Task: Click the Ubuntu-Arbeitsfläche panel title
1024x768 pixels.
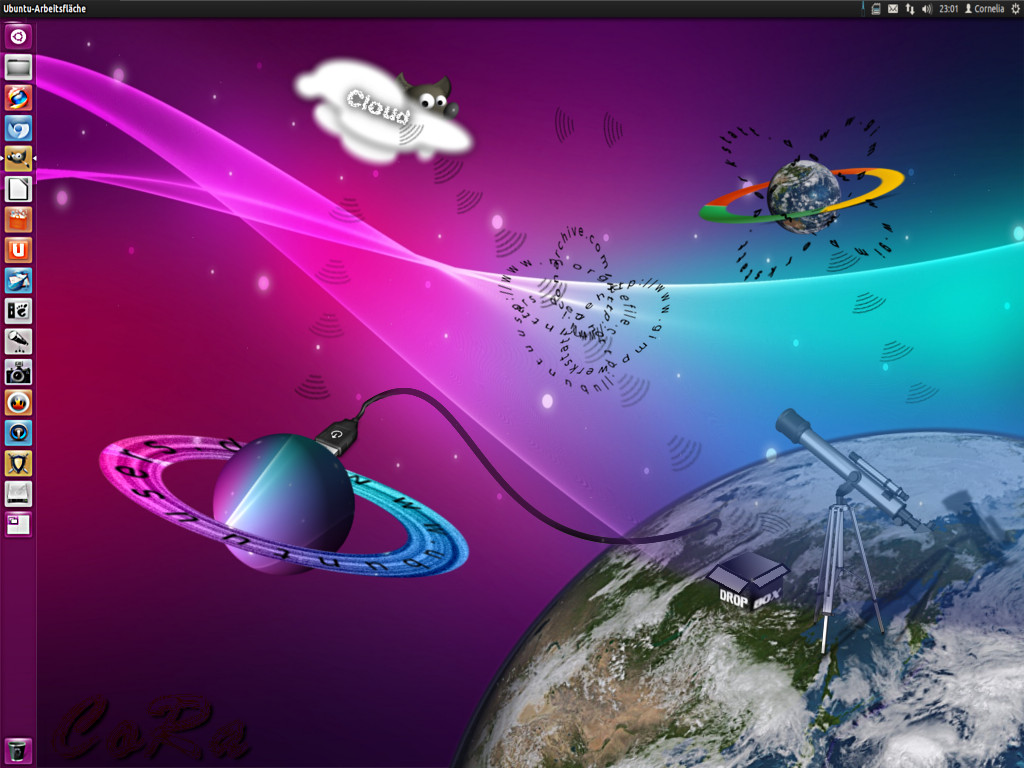Action: pyautogui.click(x=44, y=8)
